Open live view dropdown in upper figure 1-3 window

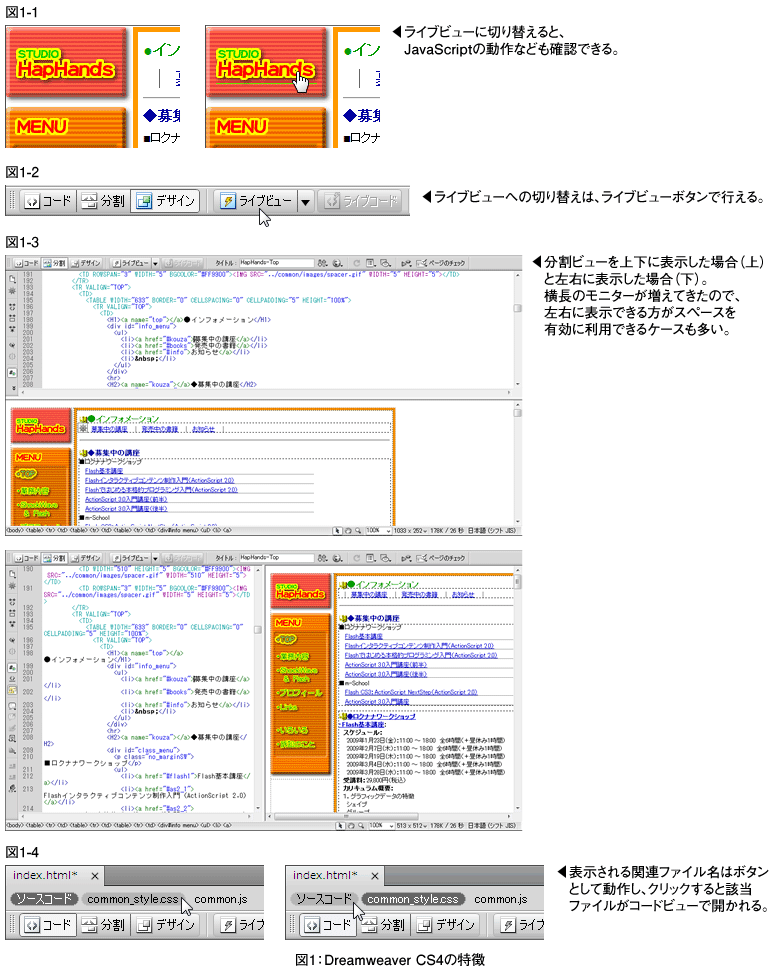155,264
